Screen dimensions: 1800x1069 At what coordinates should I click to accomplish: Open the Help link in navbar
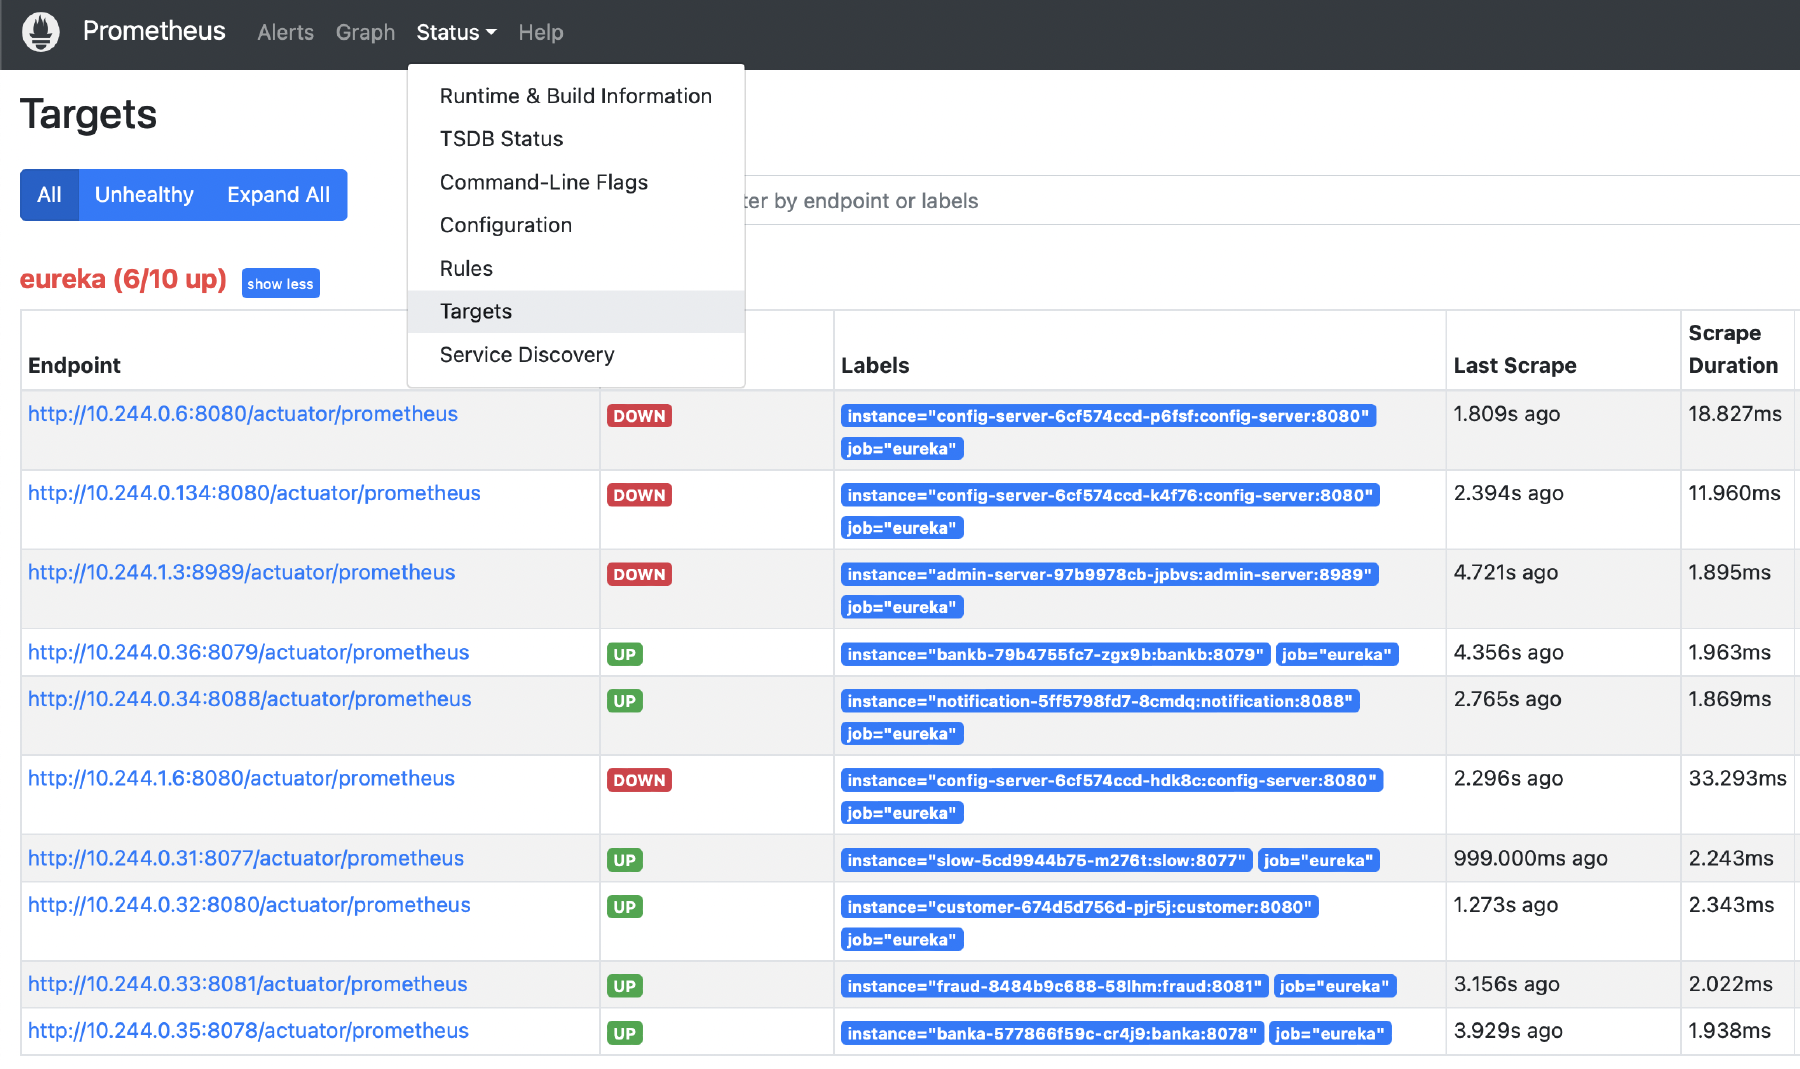(x=541, y=32)
